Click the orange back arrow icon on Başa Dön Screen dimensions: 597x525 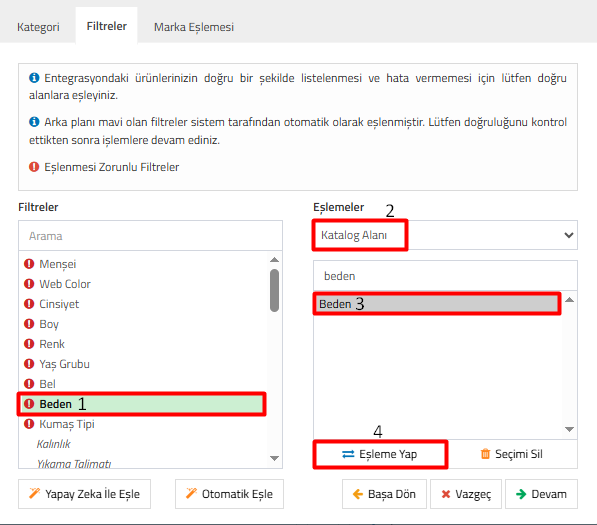pyautogui.click(x=358, y=494)
